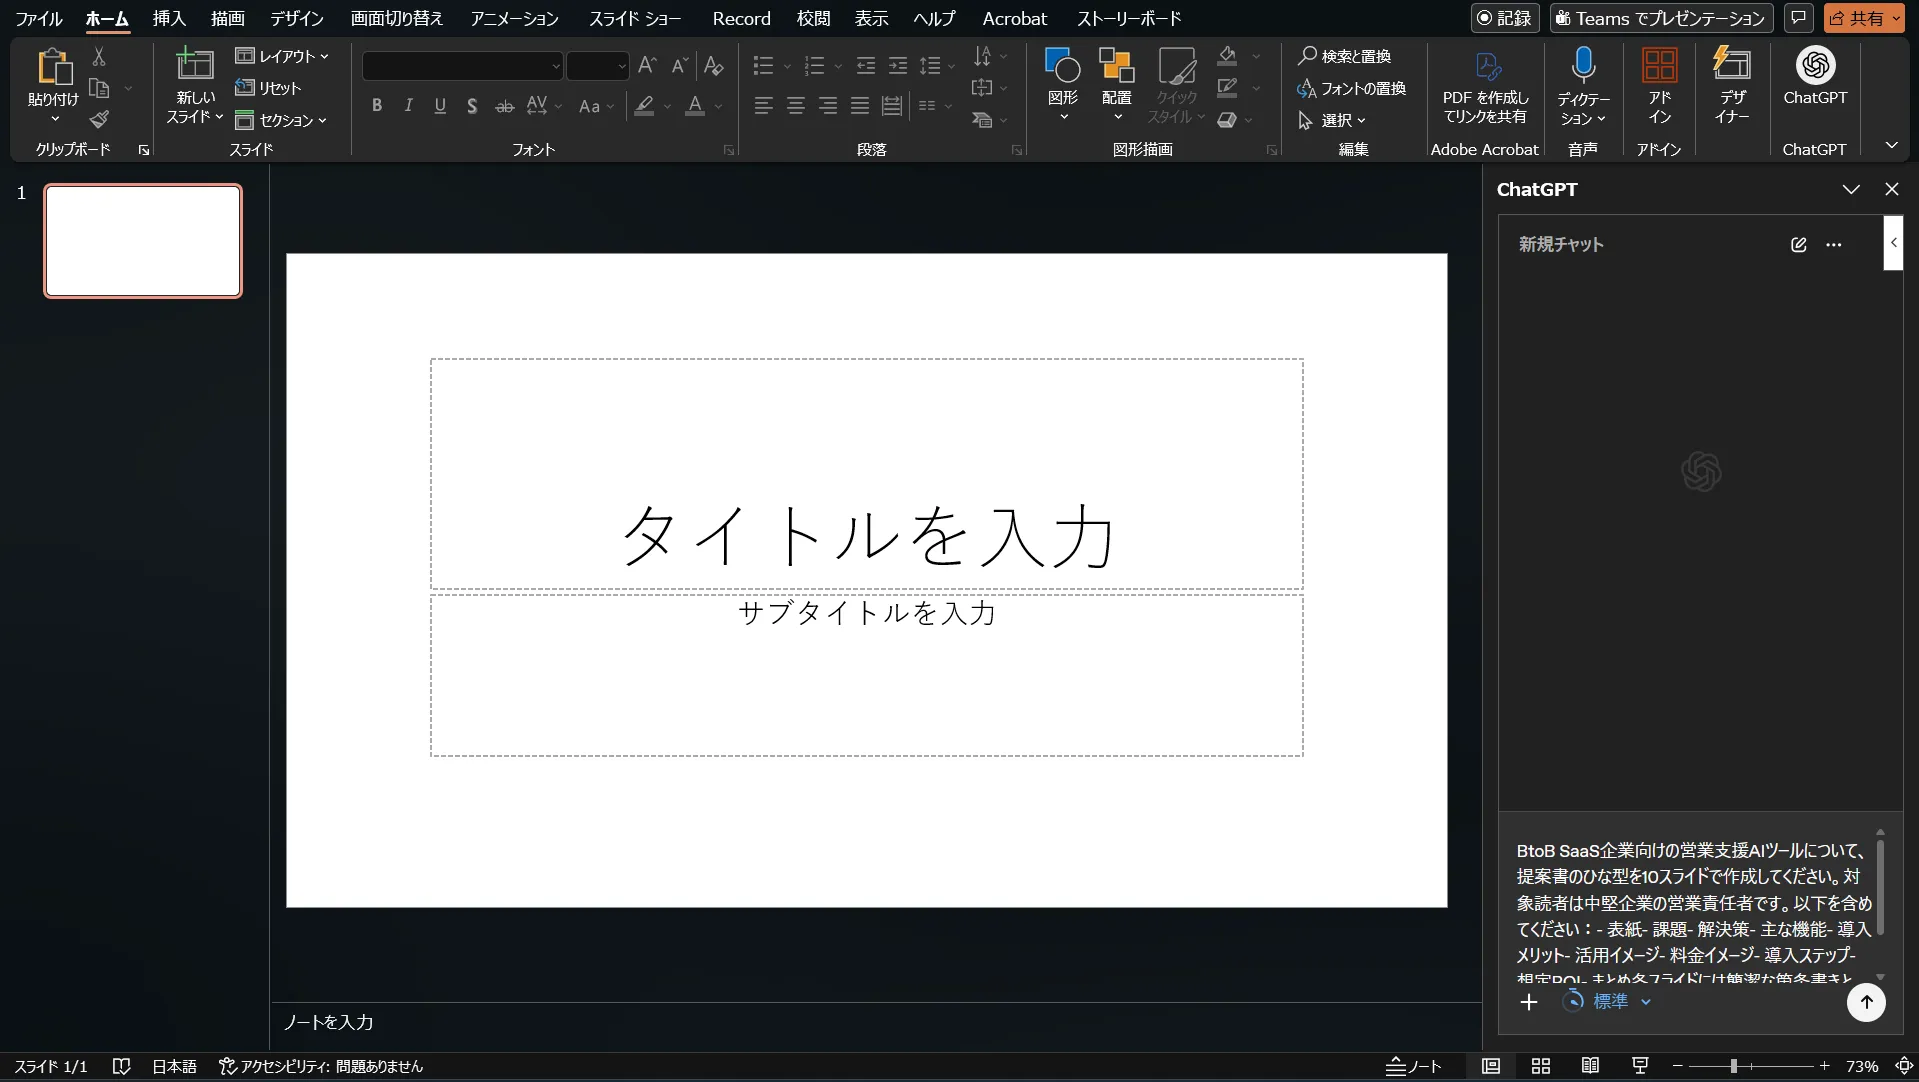Click the Reset slide button
Viewport: 1919px width, 1082px height.
268,88
